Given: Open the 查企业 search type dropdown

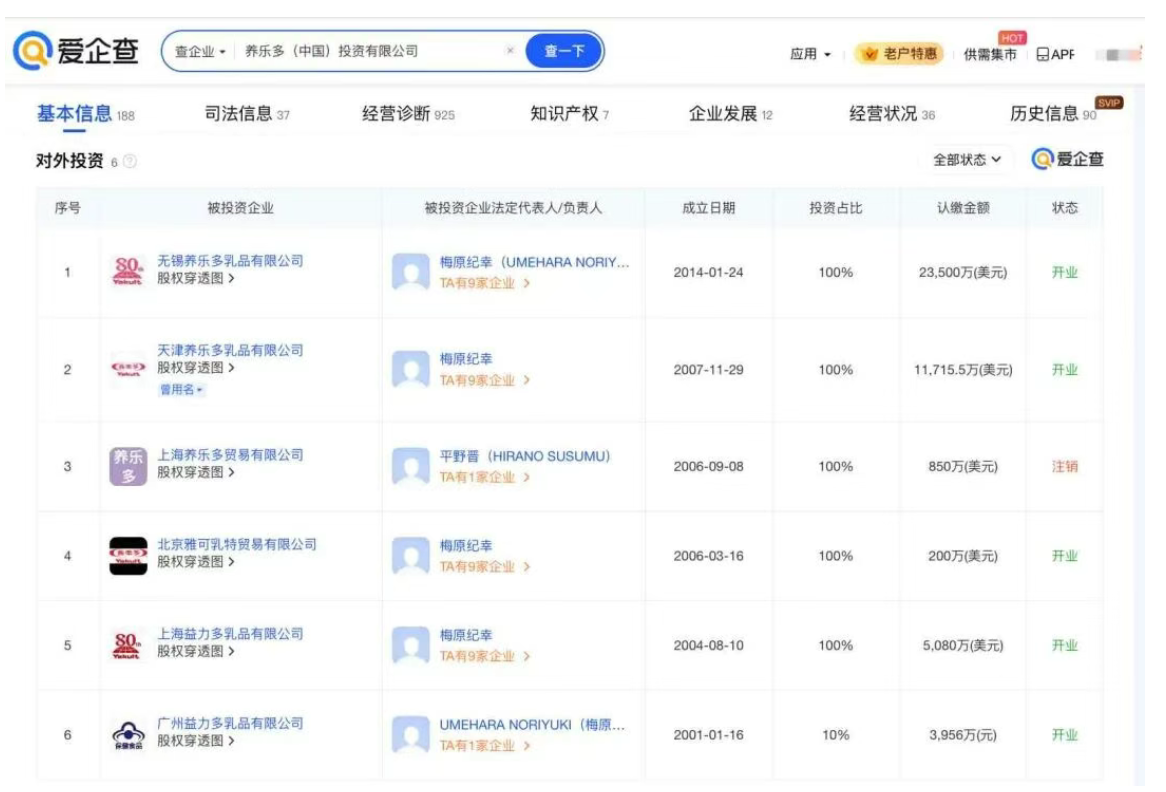Looking at the screenshot, I should point(201,51).
